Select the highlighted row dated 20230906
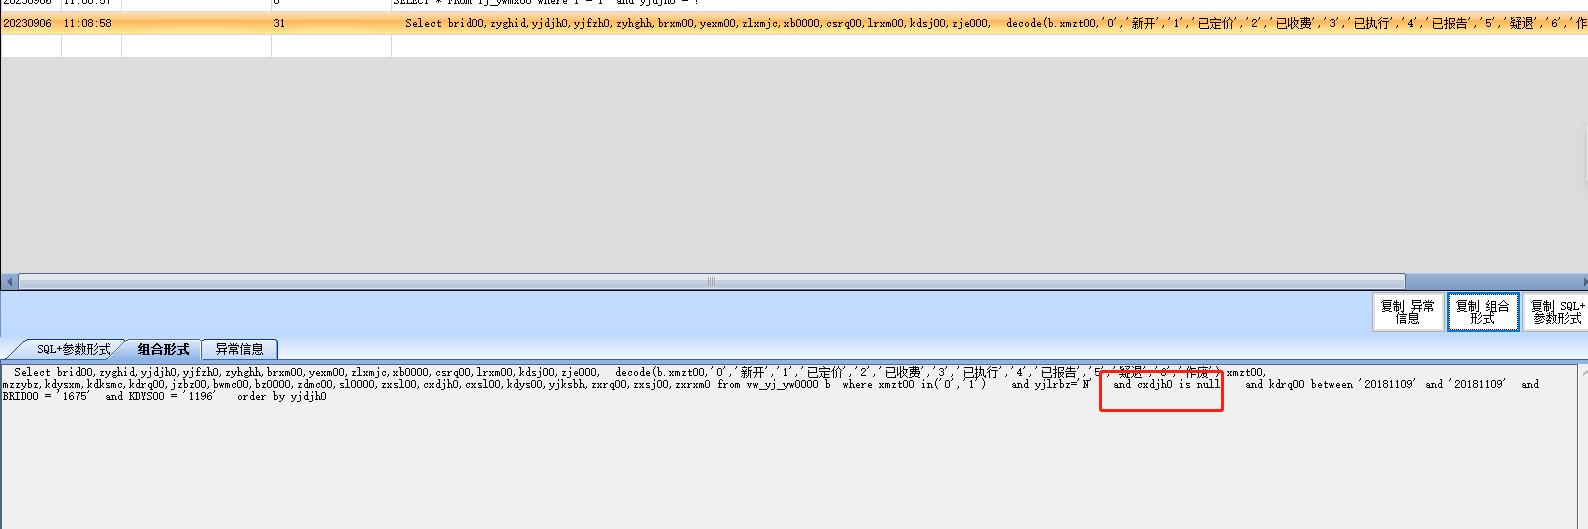 tap(794, 23)
